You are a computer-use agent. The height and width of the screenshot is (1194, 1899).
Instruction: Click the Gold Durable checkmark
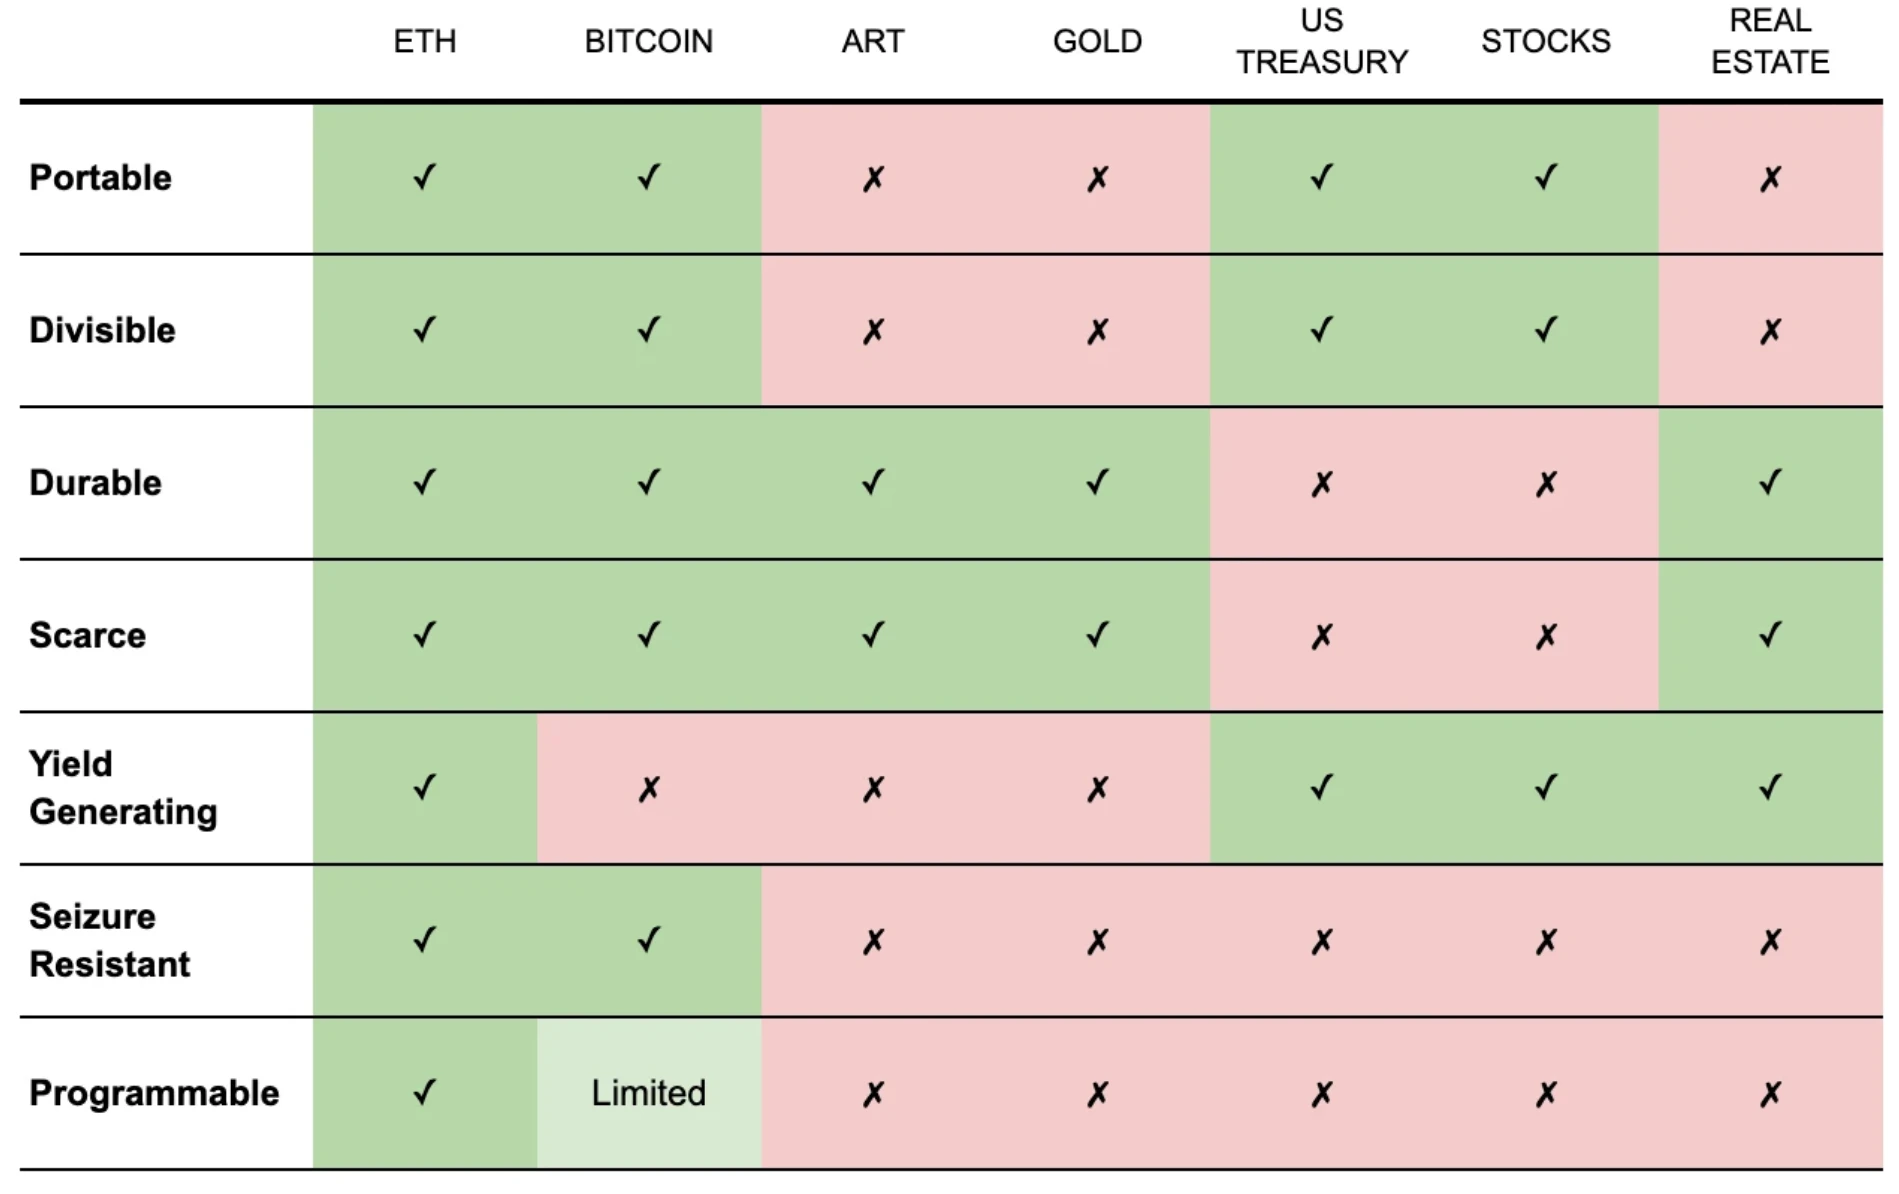(x=1097, y=483)
